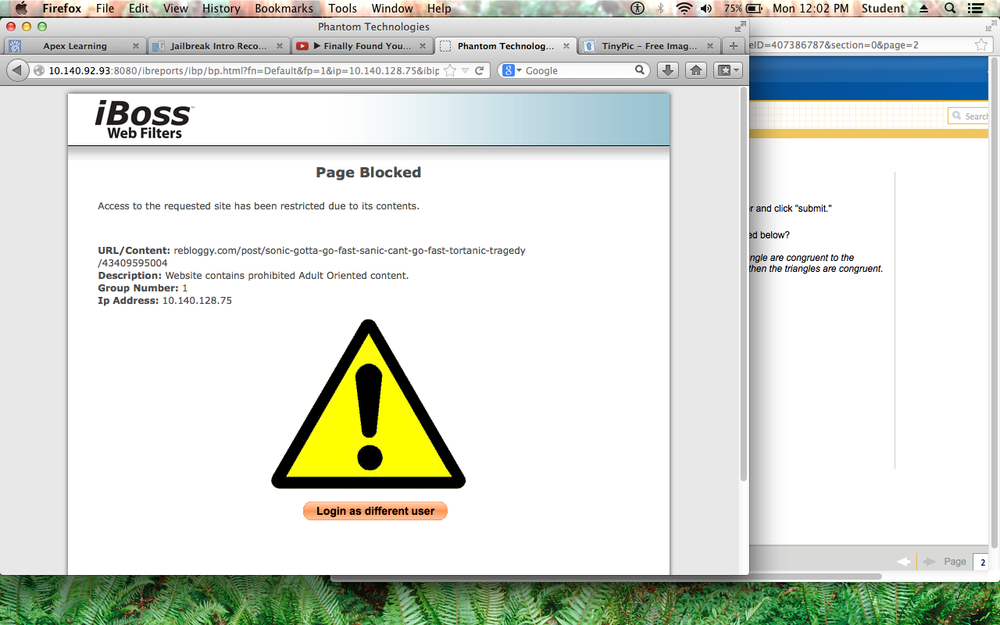The image size is (1000, 625).
Task: Click the Ip Address 10.140.128.75 text
Action: point(165,300)
